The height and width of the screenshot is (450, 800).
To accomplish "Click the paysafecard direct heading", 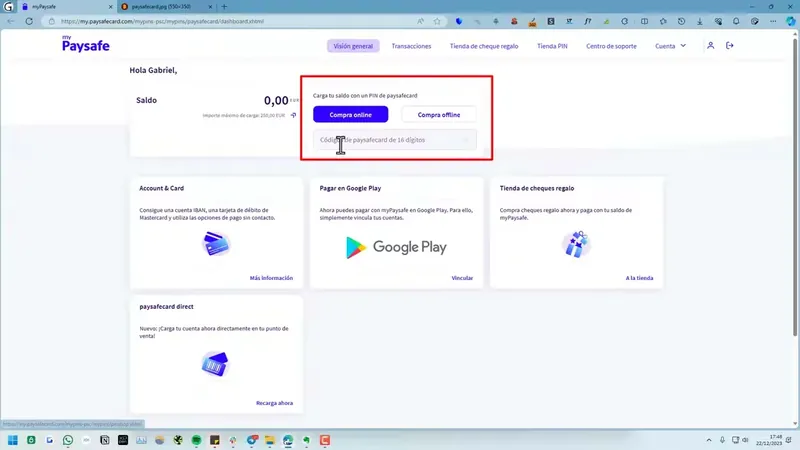I will click(x=166, y=307).
